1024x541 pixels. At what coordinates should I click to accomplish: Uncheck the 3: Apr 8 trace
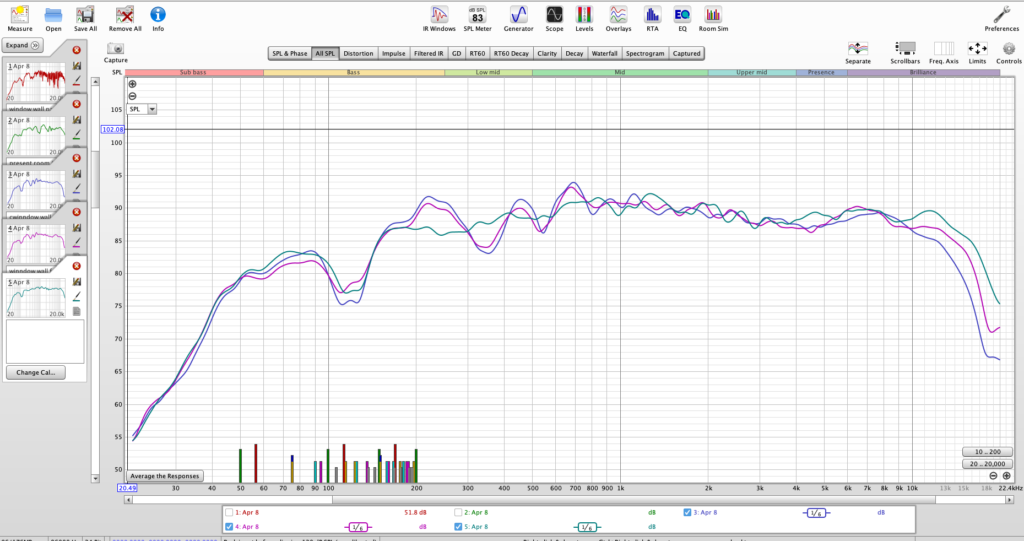687,512
